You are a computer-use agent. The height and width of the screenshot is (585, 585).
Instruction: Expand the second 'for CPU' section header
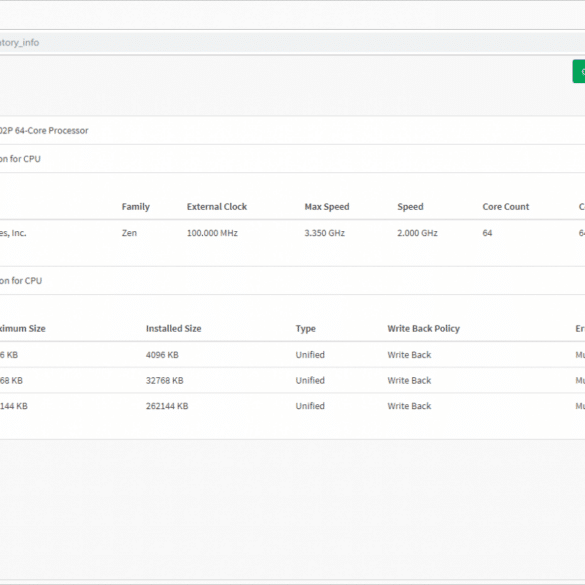point(292,281)
